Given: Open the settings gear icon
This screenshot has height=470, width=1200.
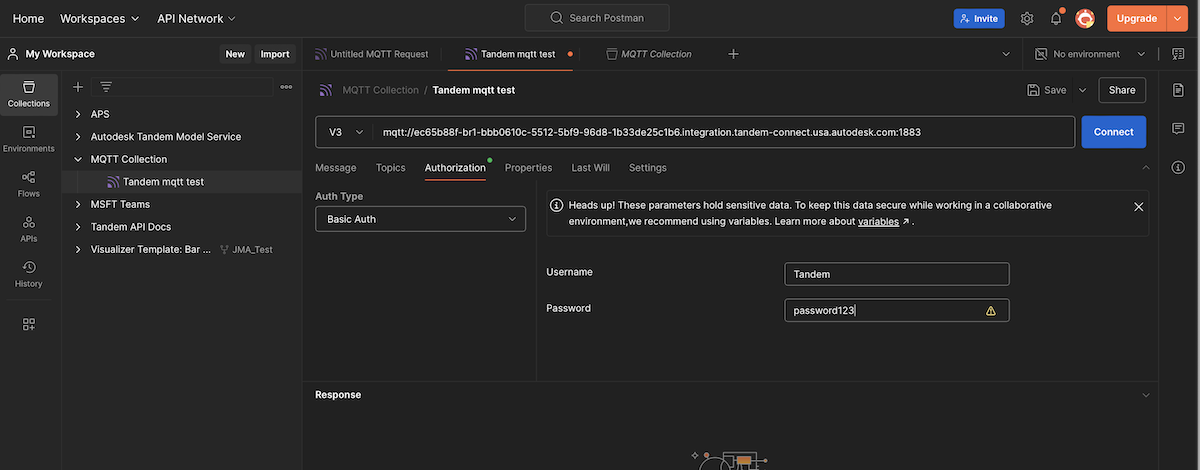Looking at the screenshot, I should 1027,18.
